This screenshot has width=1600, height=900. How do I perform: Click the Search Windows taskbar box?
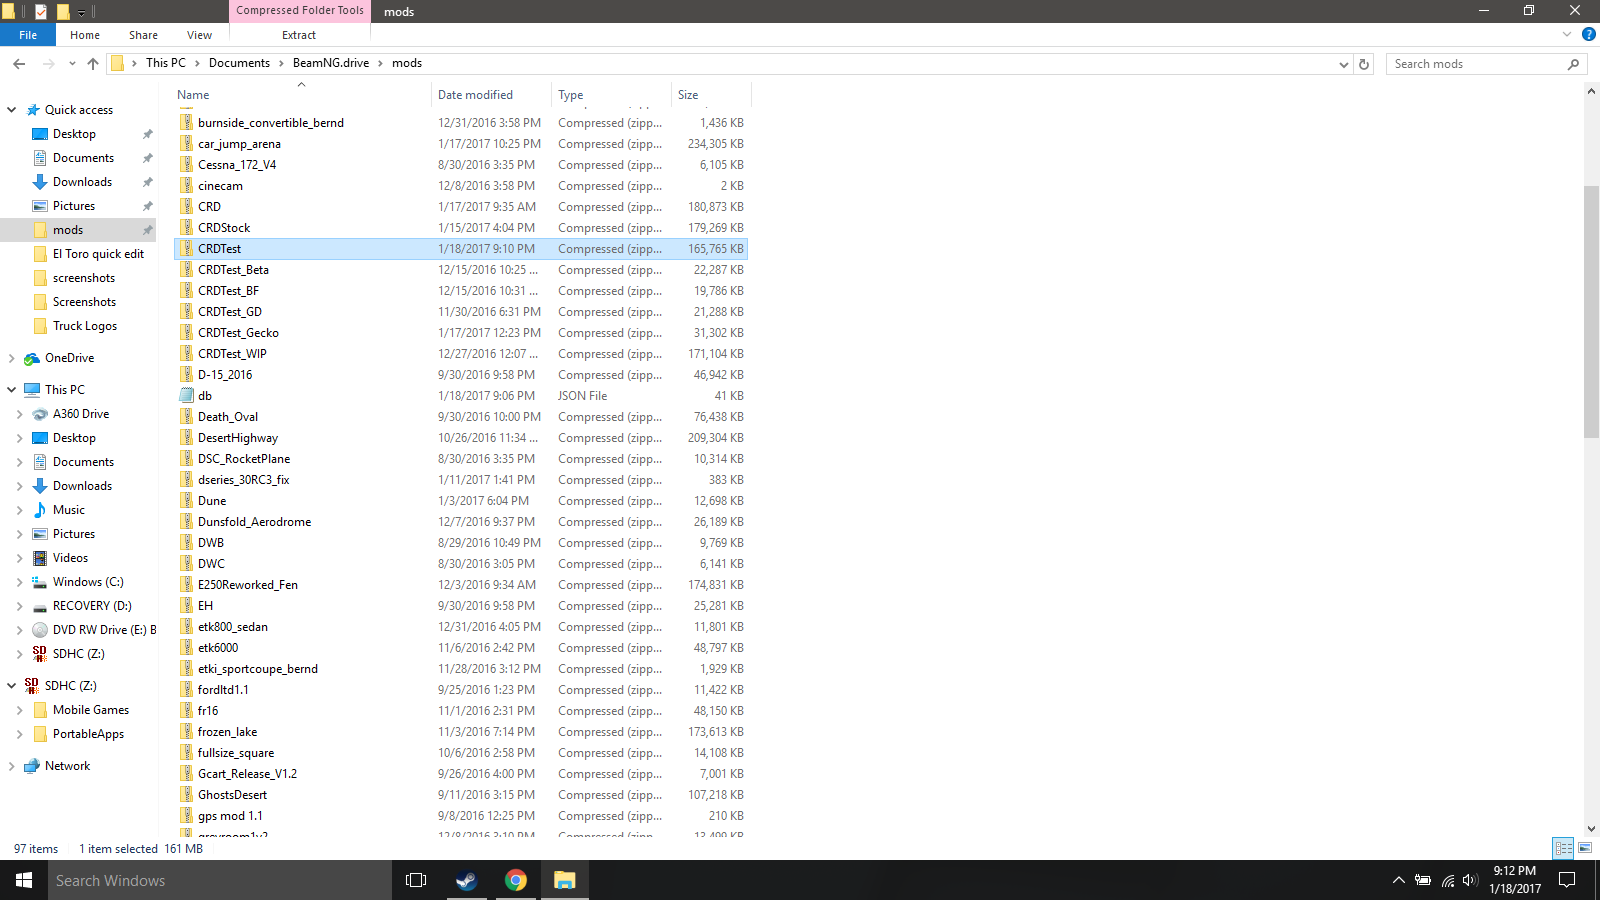(x=220, y=880)
